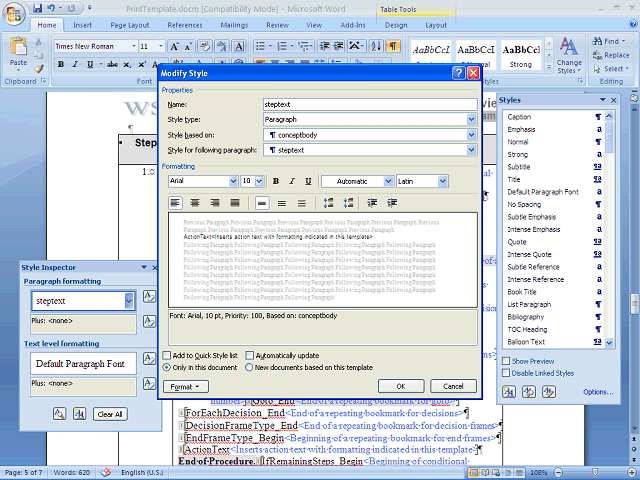Enable Disable Linked Styles checkbox
Viewport: 640px width, 480px height.
506,373
